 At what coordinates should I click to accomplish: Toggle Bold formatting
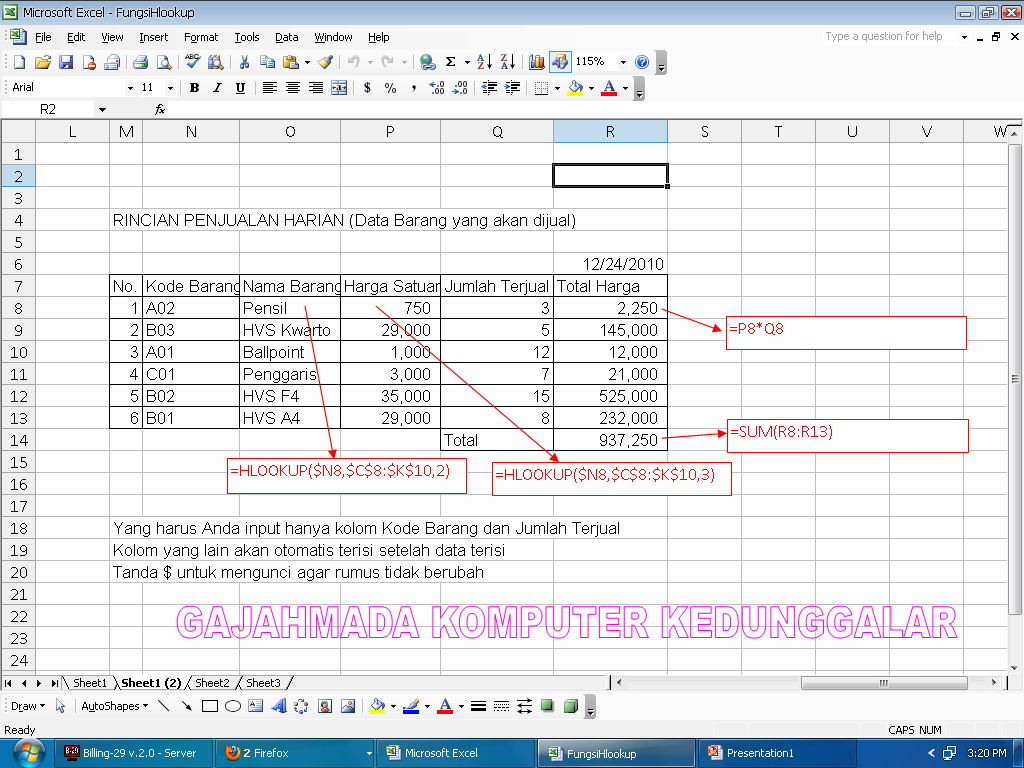click(194, 88)
